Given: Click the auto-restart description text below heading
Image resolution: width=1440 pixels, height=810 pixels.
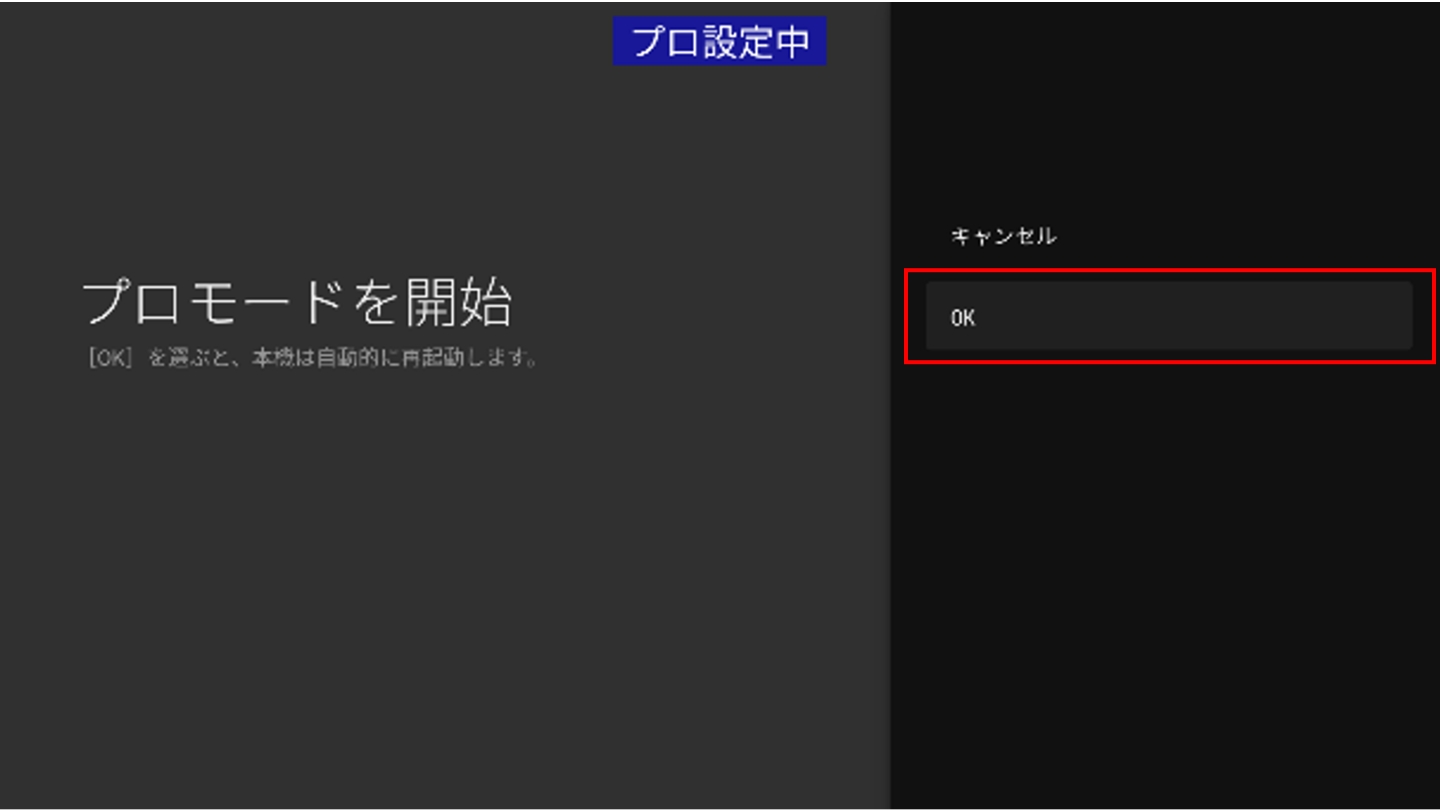Looking at the screenshot, I should coord(313,358).
